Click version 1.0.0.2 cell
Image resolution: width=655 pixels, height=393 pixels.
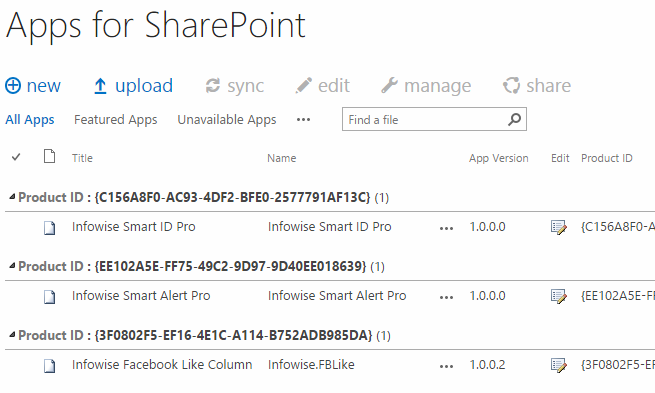coord(487,365)
